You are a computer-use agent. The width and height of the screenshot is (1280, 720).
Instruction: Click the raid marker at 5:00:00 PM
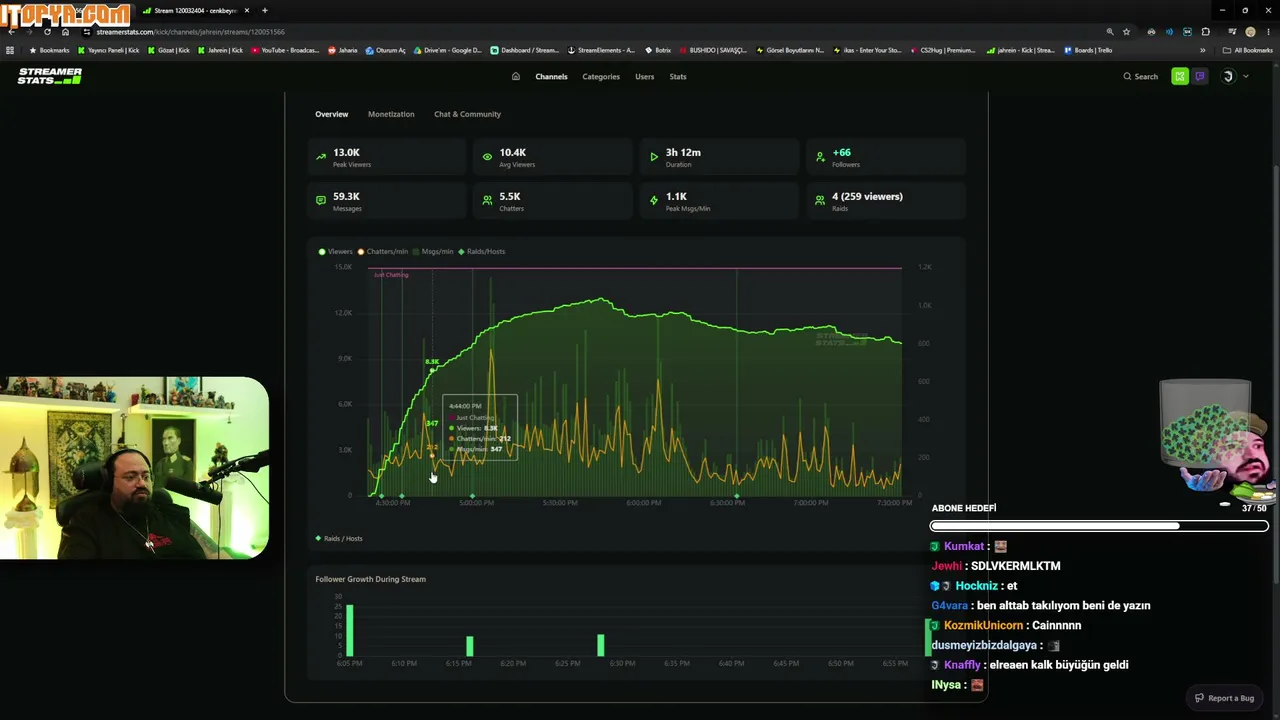coord(472,495)
